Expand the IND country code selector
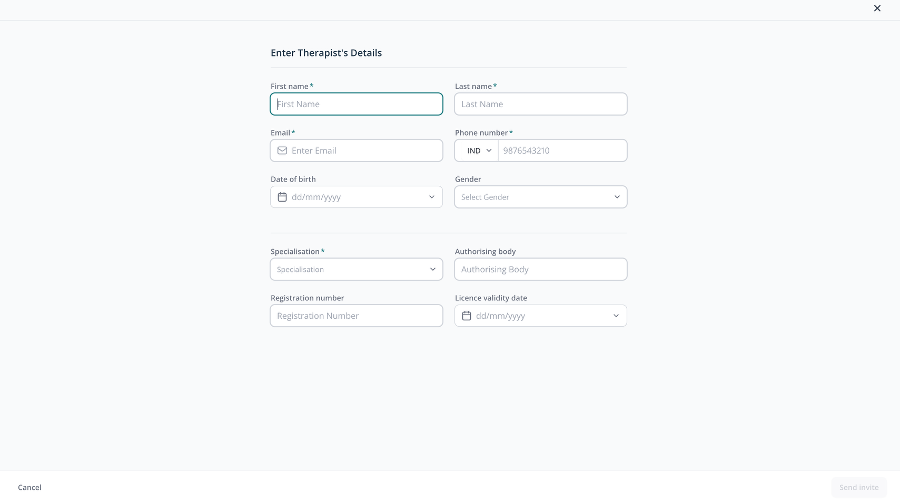The height and width of the screenshot is (504, 900). [x=477, y=150]
